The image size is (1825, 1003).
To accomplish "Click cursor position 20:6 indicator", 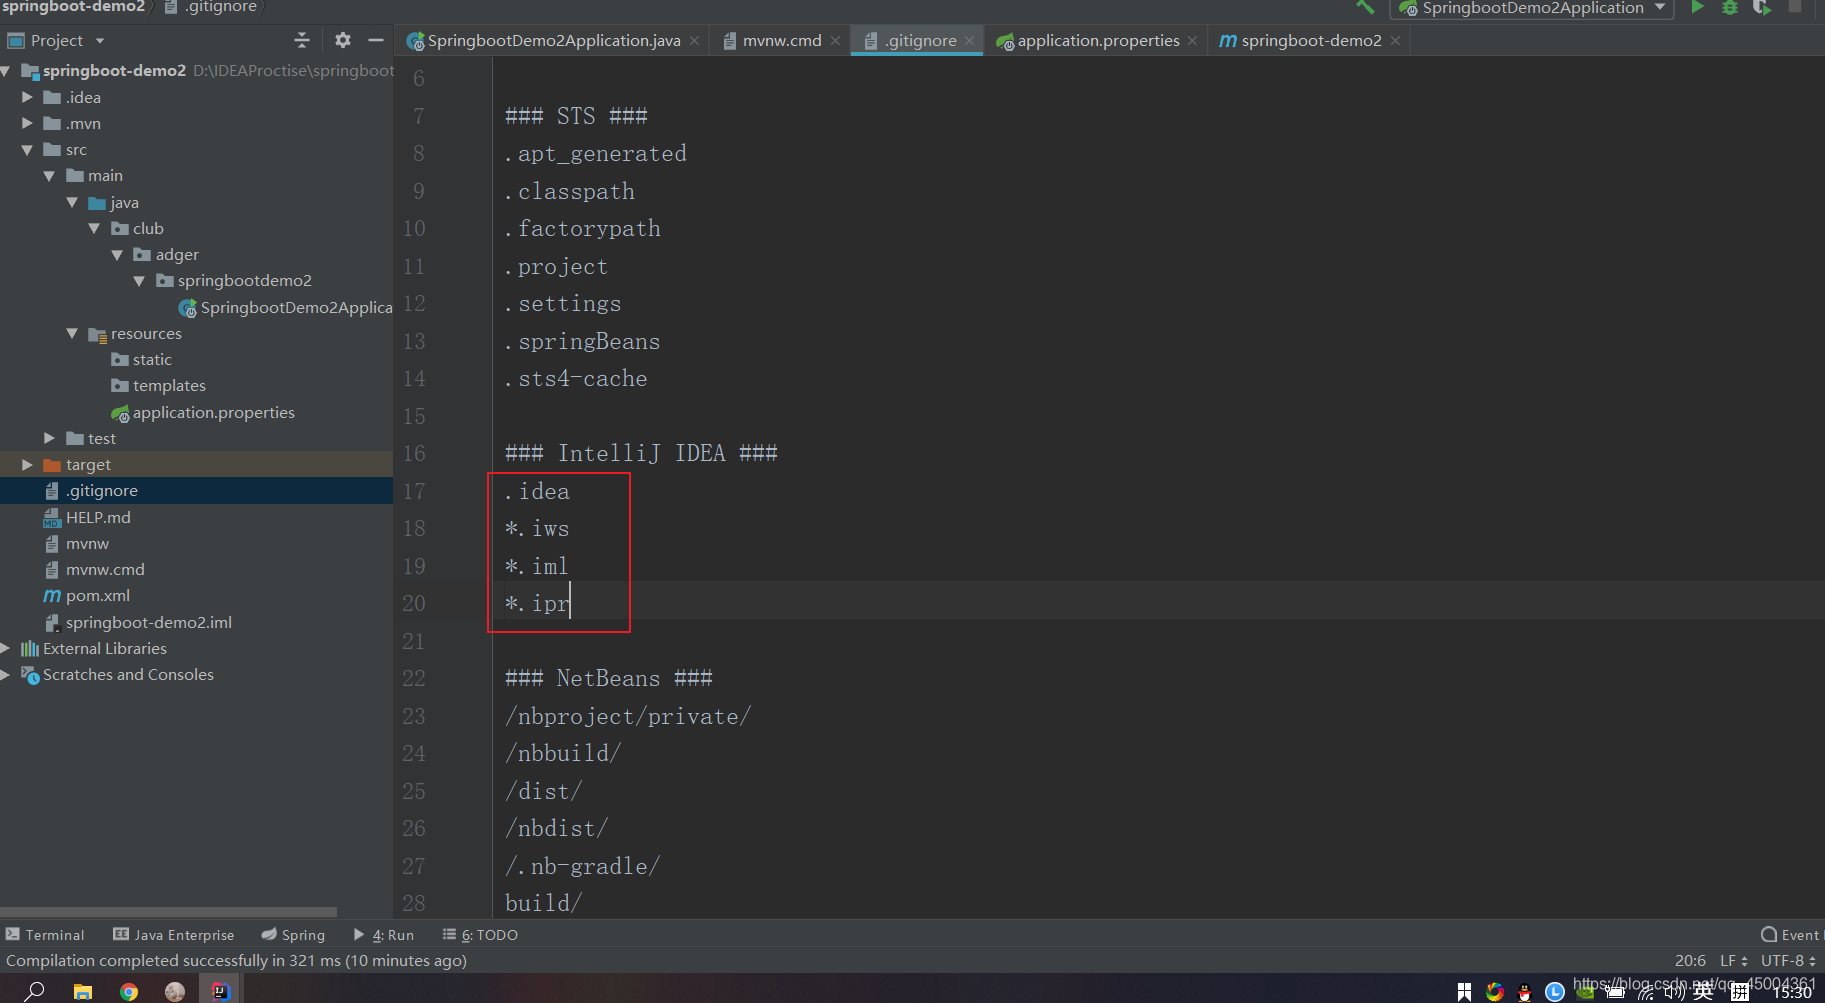I will [x=1690, y=961].
